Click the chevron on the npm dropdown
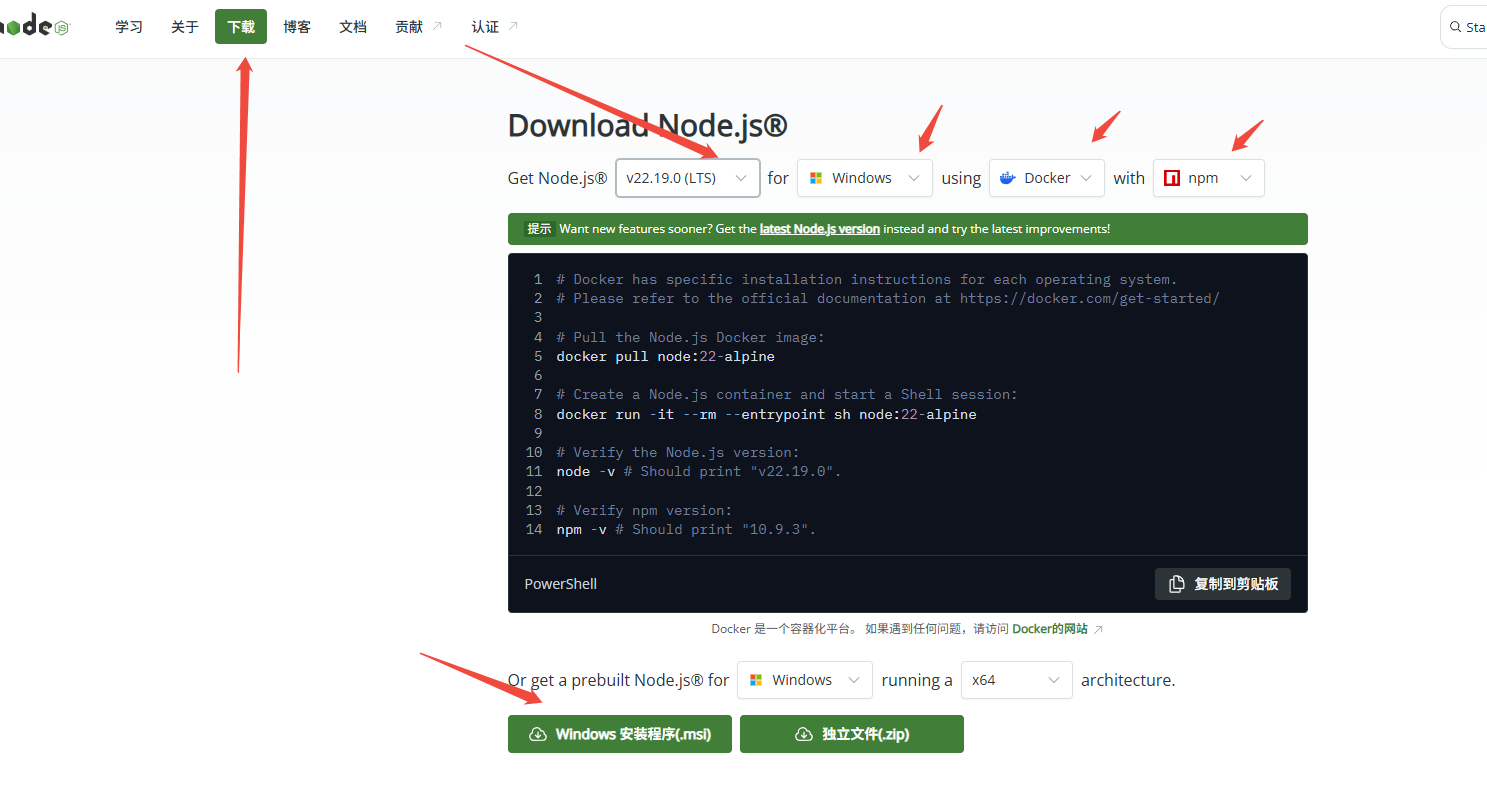This screenshot has height=787, width=1487. coord(1246,178)
